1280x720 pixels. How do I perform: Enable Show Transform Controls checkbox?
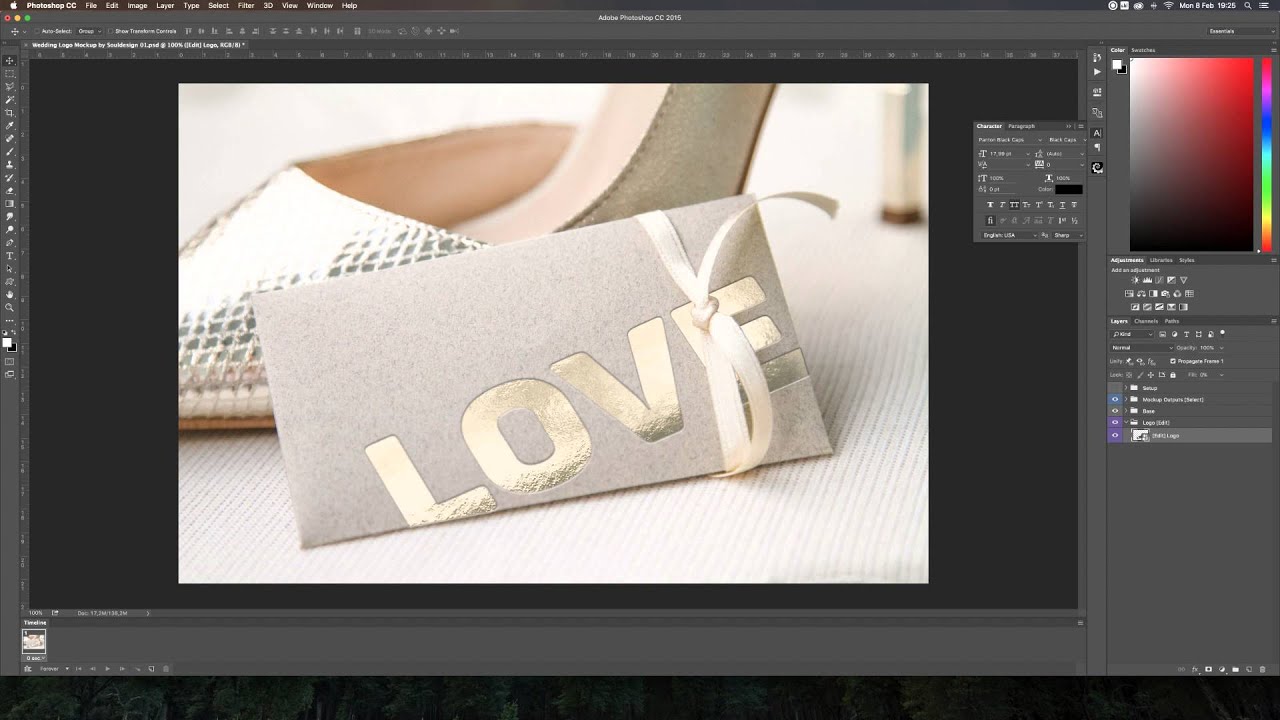(110, 31)
